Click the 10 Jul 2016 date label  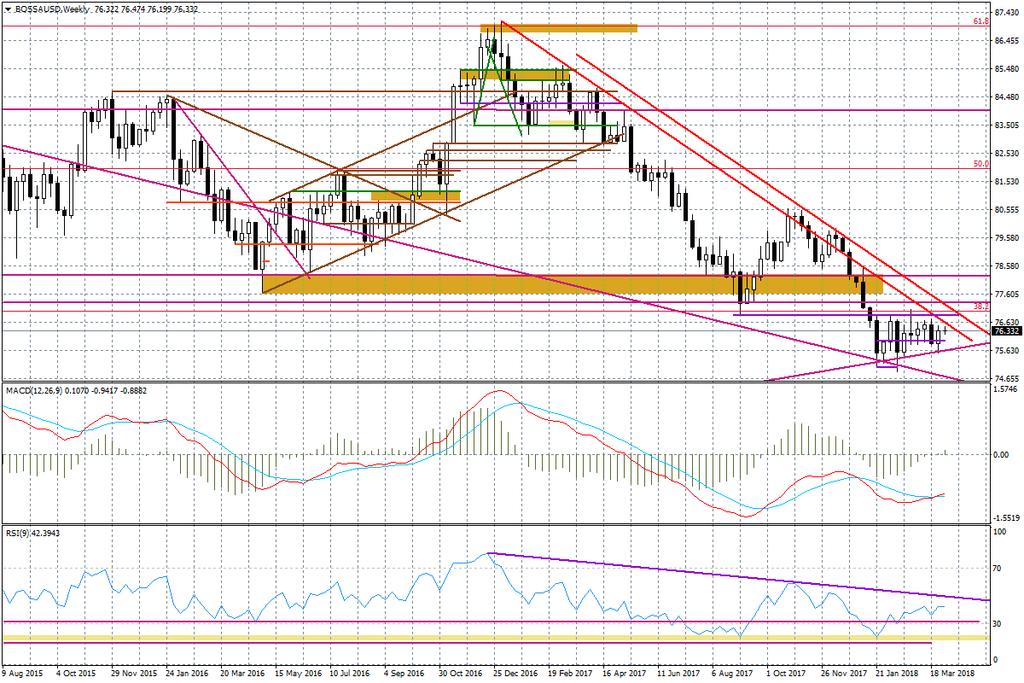pos(351,673)
